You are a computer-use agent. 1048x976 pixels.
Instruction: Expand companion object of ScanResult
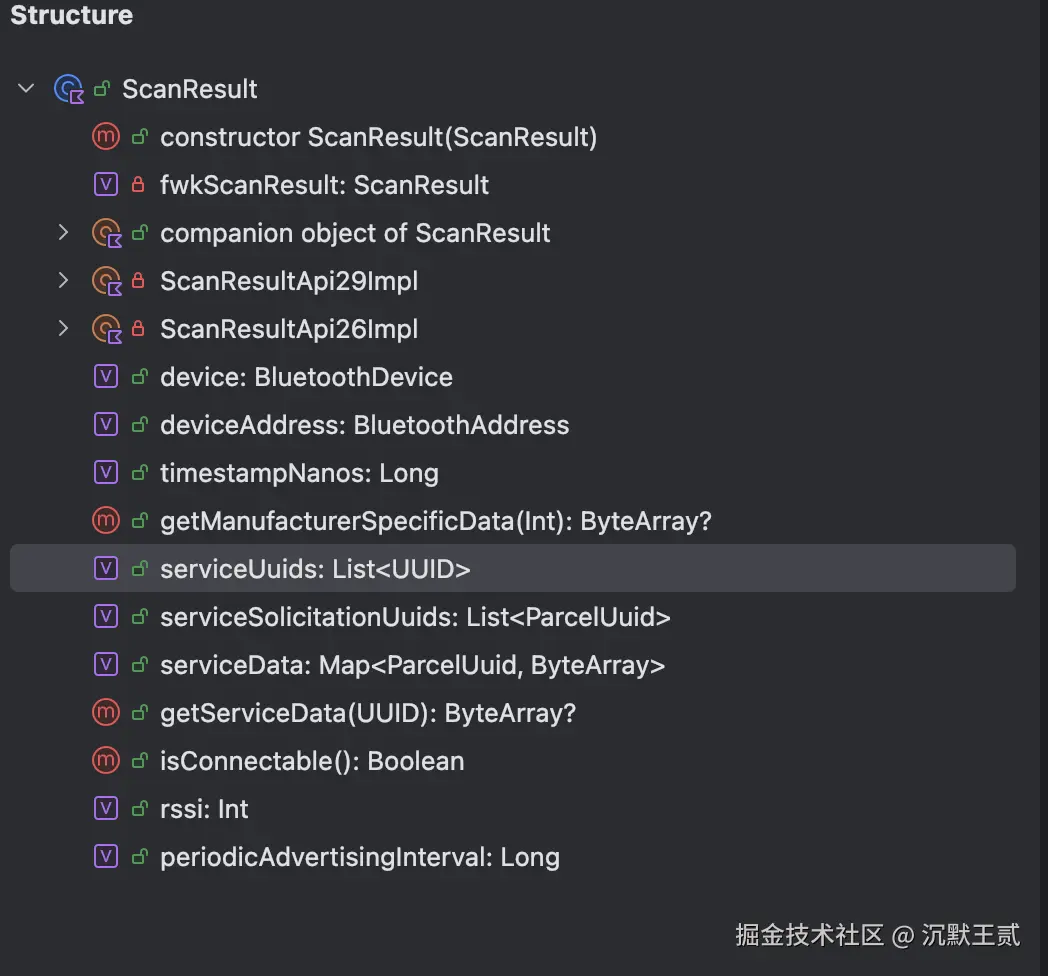[x=63, y=232]
